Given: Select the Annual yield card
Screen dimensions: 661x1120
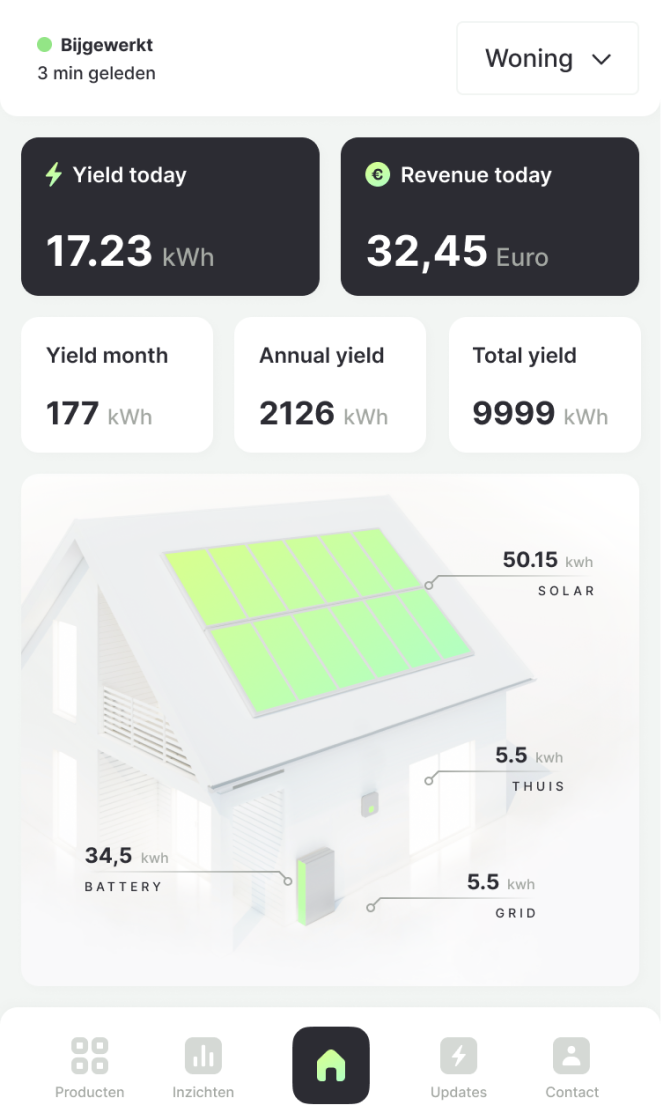Looking at the screenshot, I should [x=330, y=385].
